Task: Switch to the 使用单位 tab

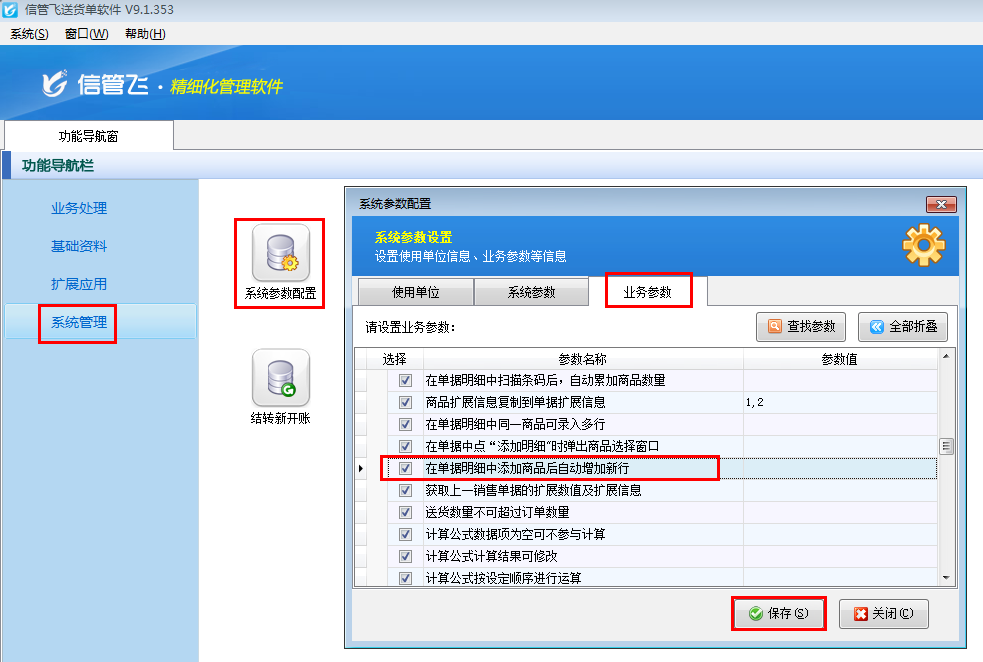Action: [x=416, y=292]
